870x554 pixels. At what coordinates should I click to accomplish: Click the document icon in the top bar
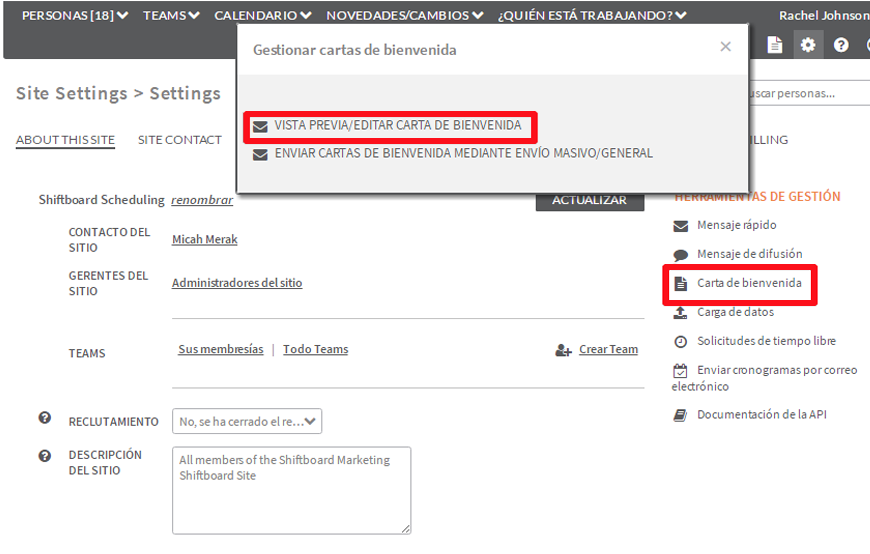775,45
